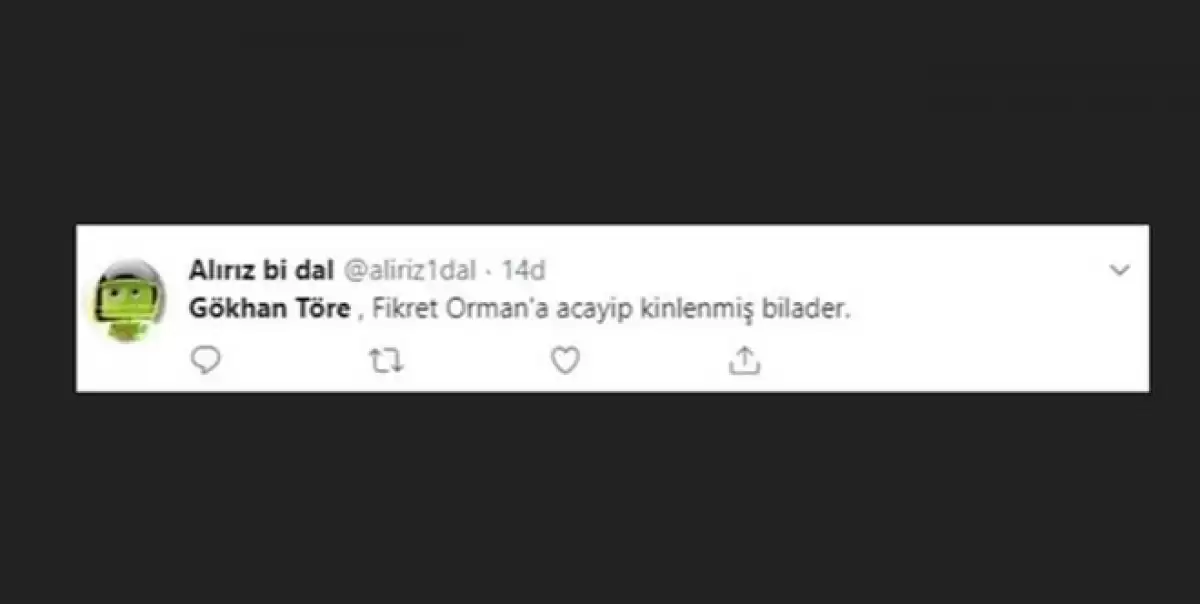Click the @aliriz1dal handle
Image resolution: width=1200 pixels, height=604 pixels.
410,270
